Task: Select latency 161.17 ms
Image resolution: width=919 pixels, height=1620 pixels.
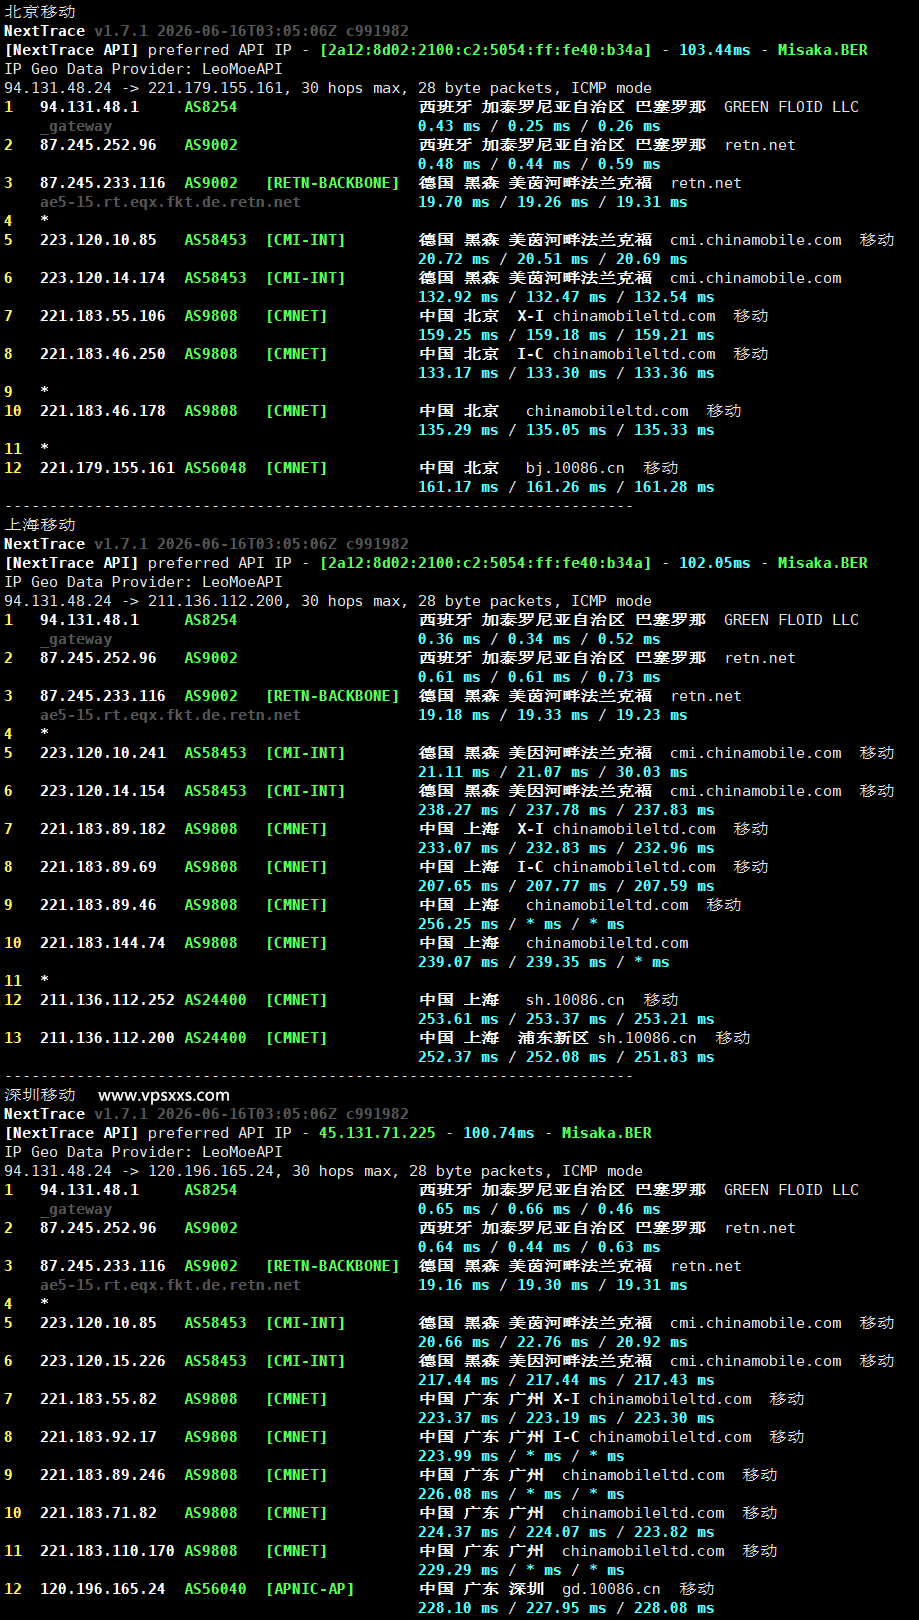Action: 458,487
